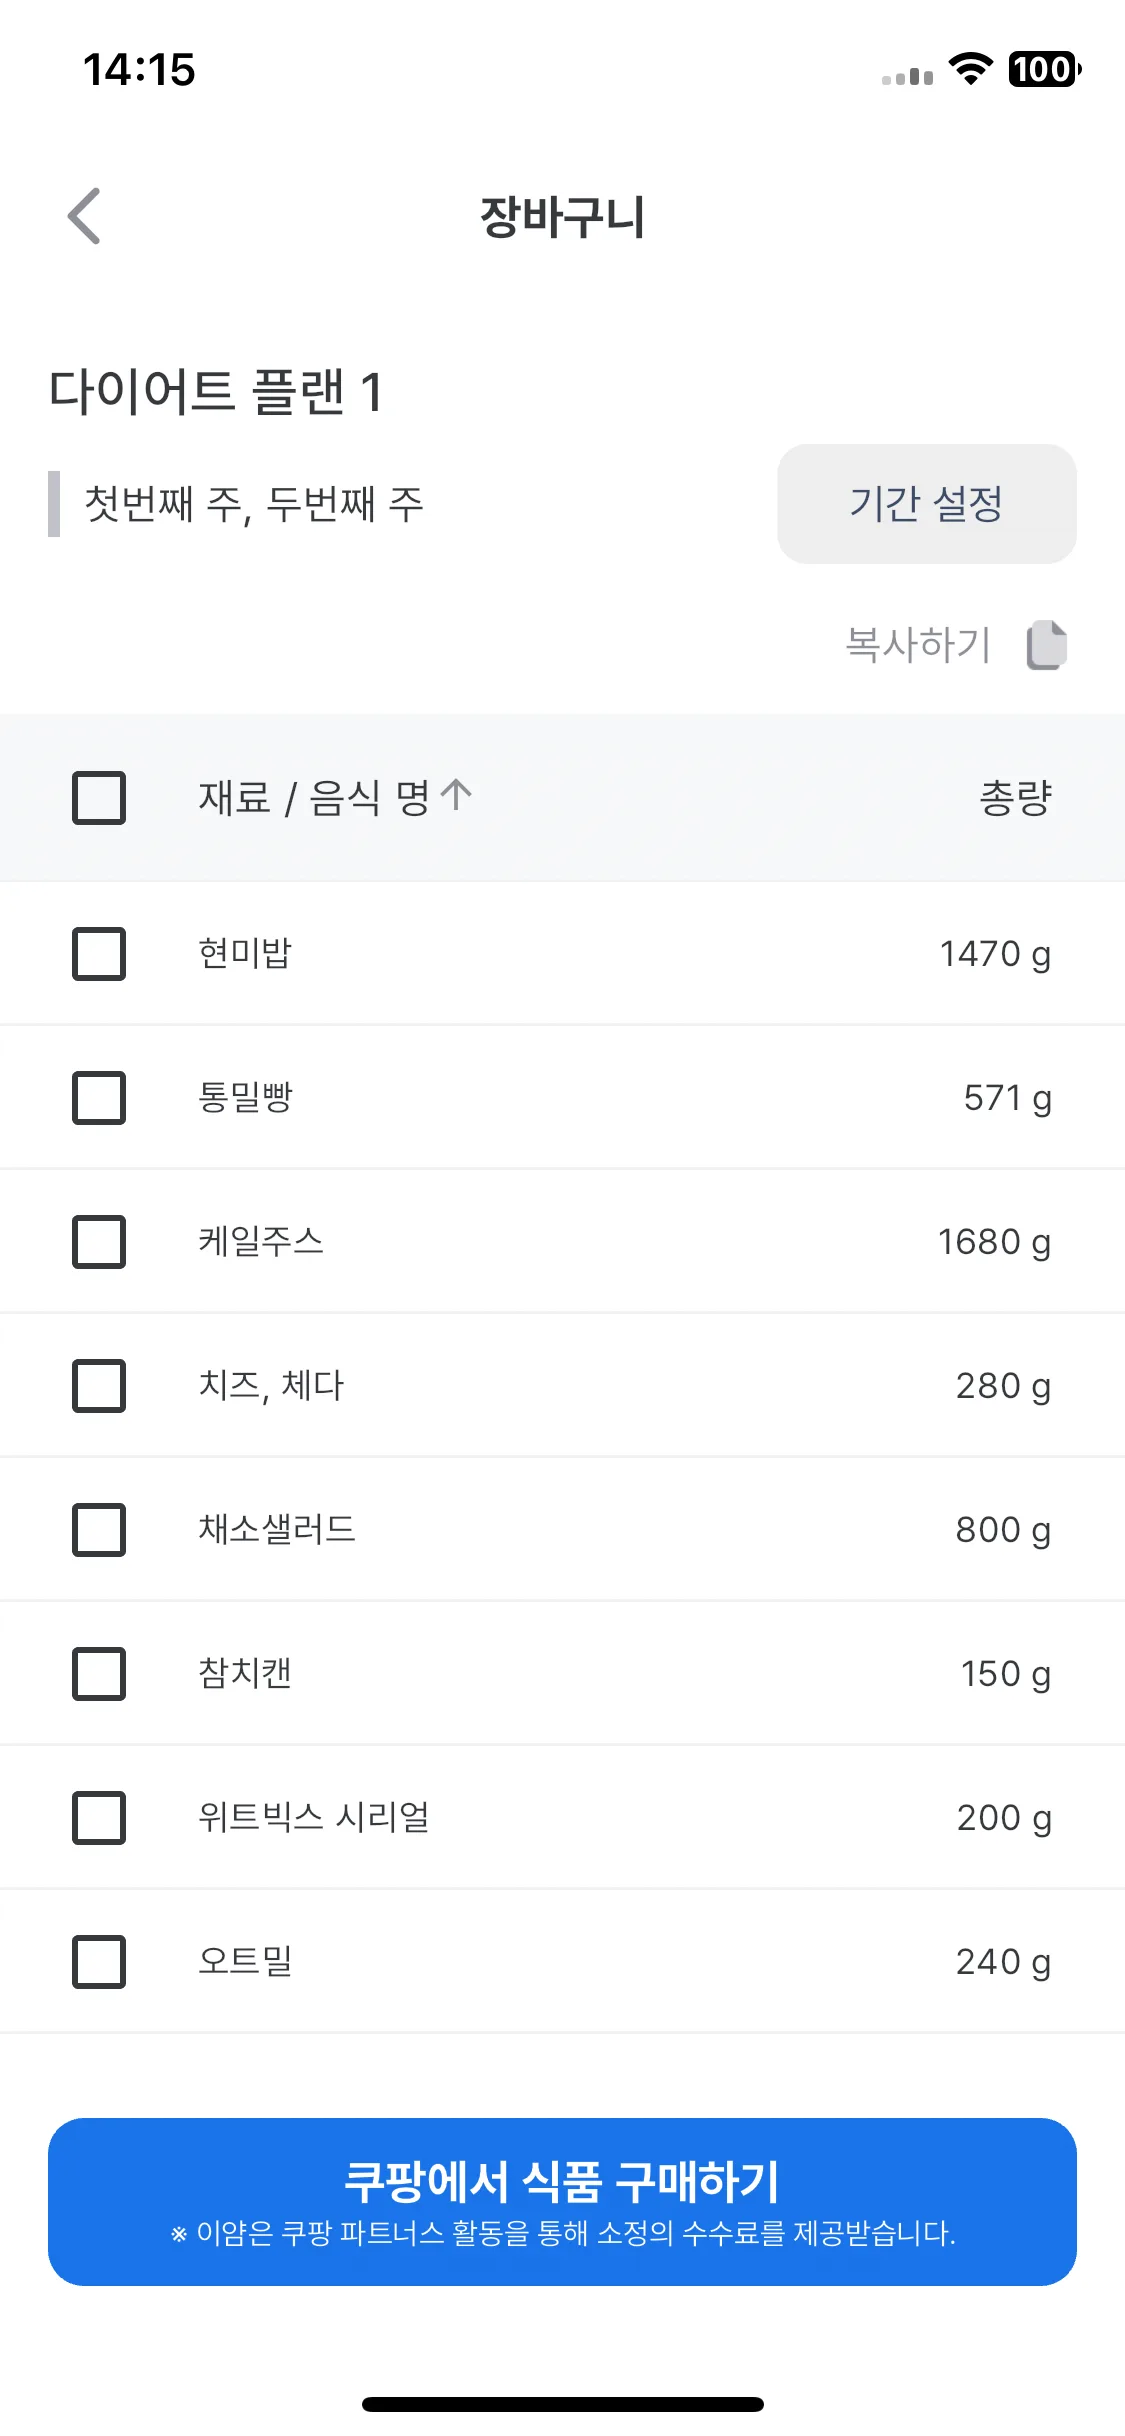Click the 복사하기 text link
Image resolution: width=1125 pixels, height=2436 pixels.
coord(918,645)
